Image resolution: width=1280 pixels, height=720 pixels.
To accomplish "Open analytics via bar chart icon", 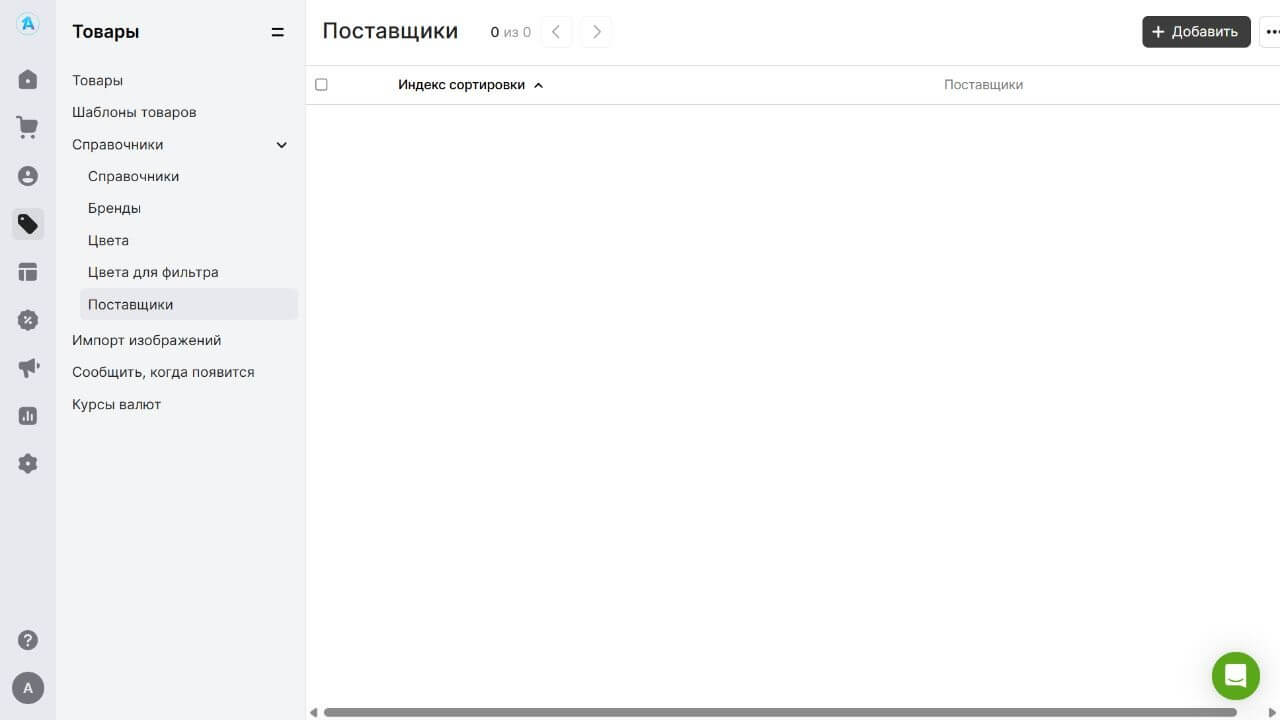I will click(x=28, y=416).
